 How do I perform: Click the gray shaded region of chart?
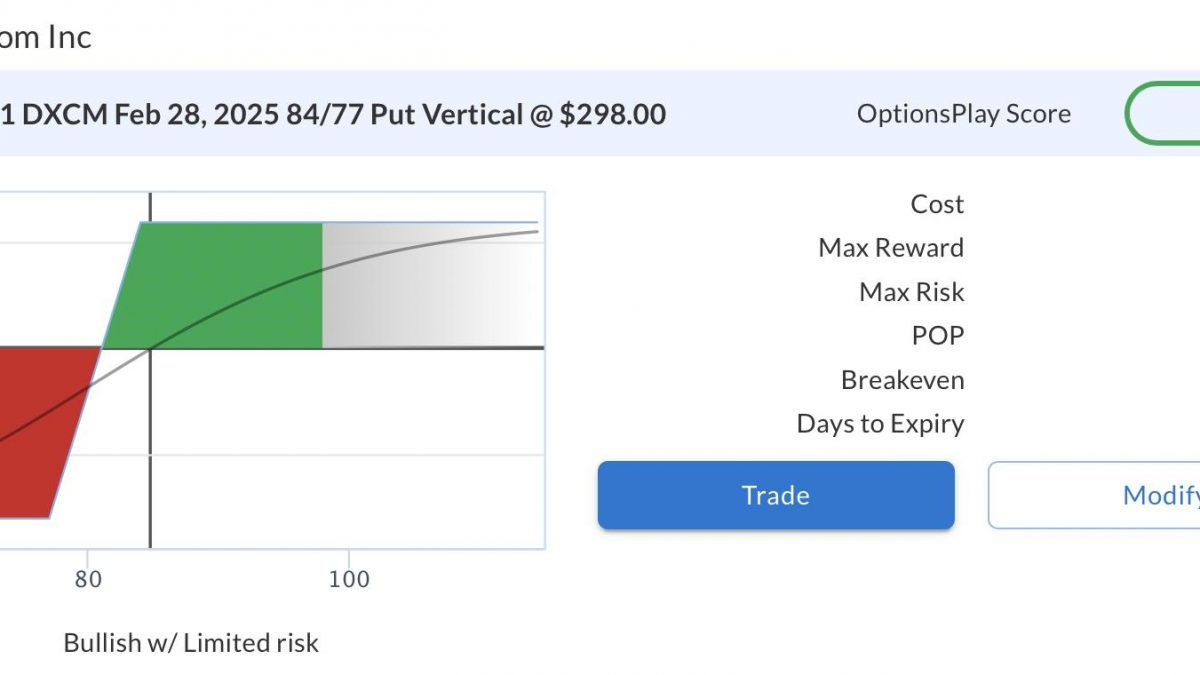click(430, 285)
